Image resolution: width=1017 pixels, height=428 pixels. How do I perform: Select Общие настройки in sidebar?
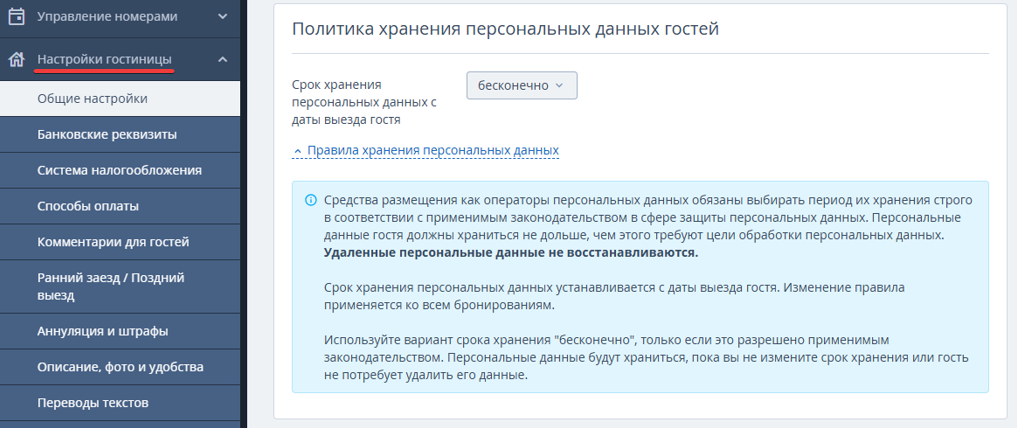[x=120, y=99]
